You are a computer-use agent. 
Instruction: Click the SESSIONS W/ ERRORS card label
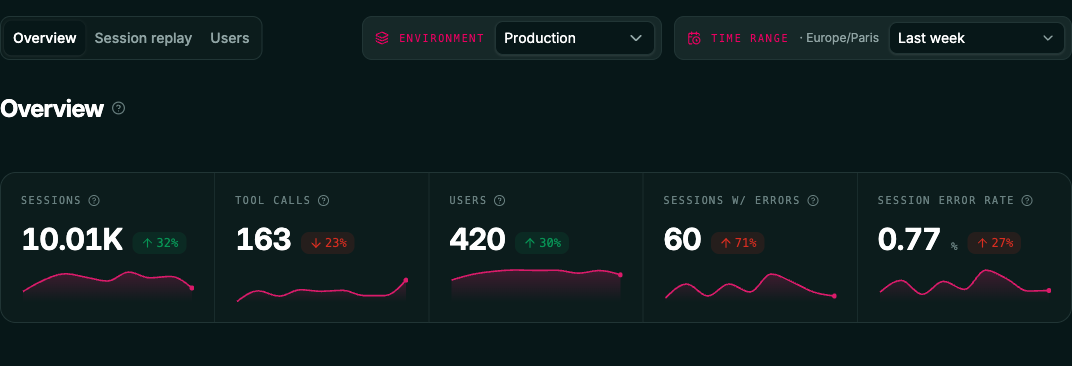coord(732,200)
